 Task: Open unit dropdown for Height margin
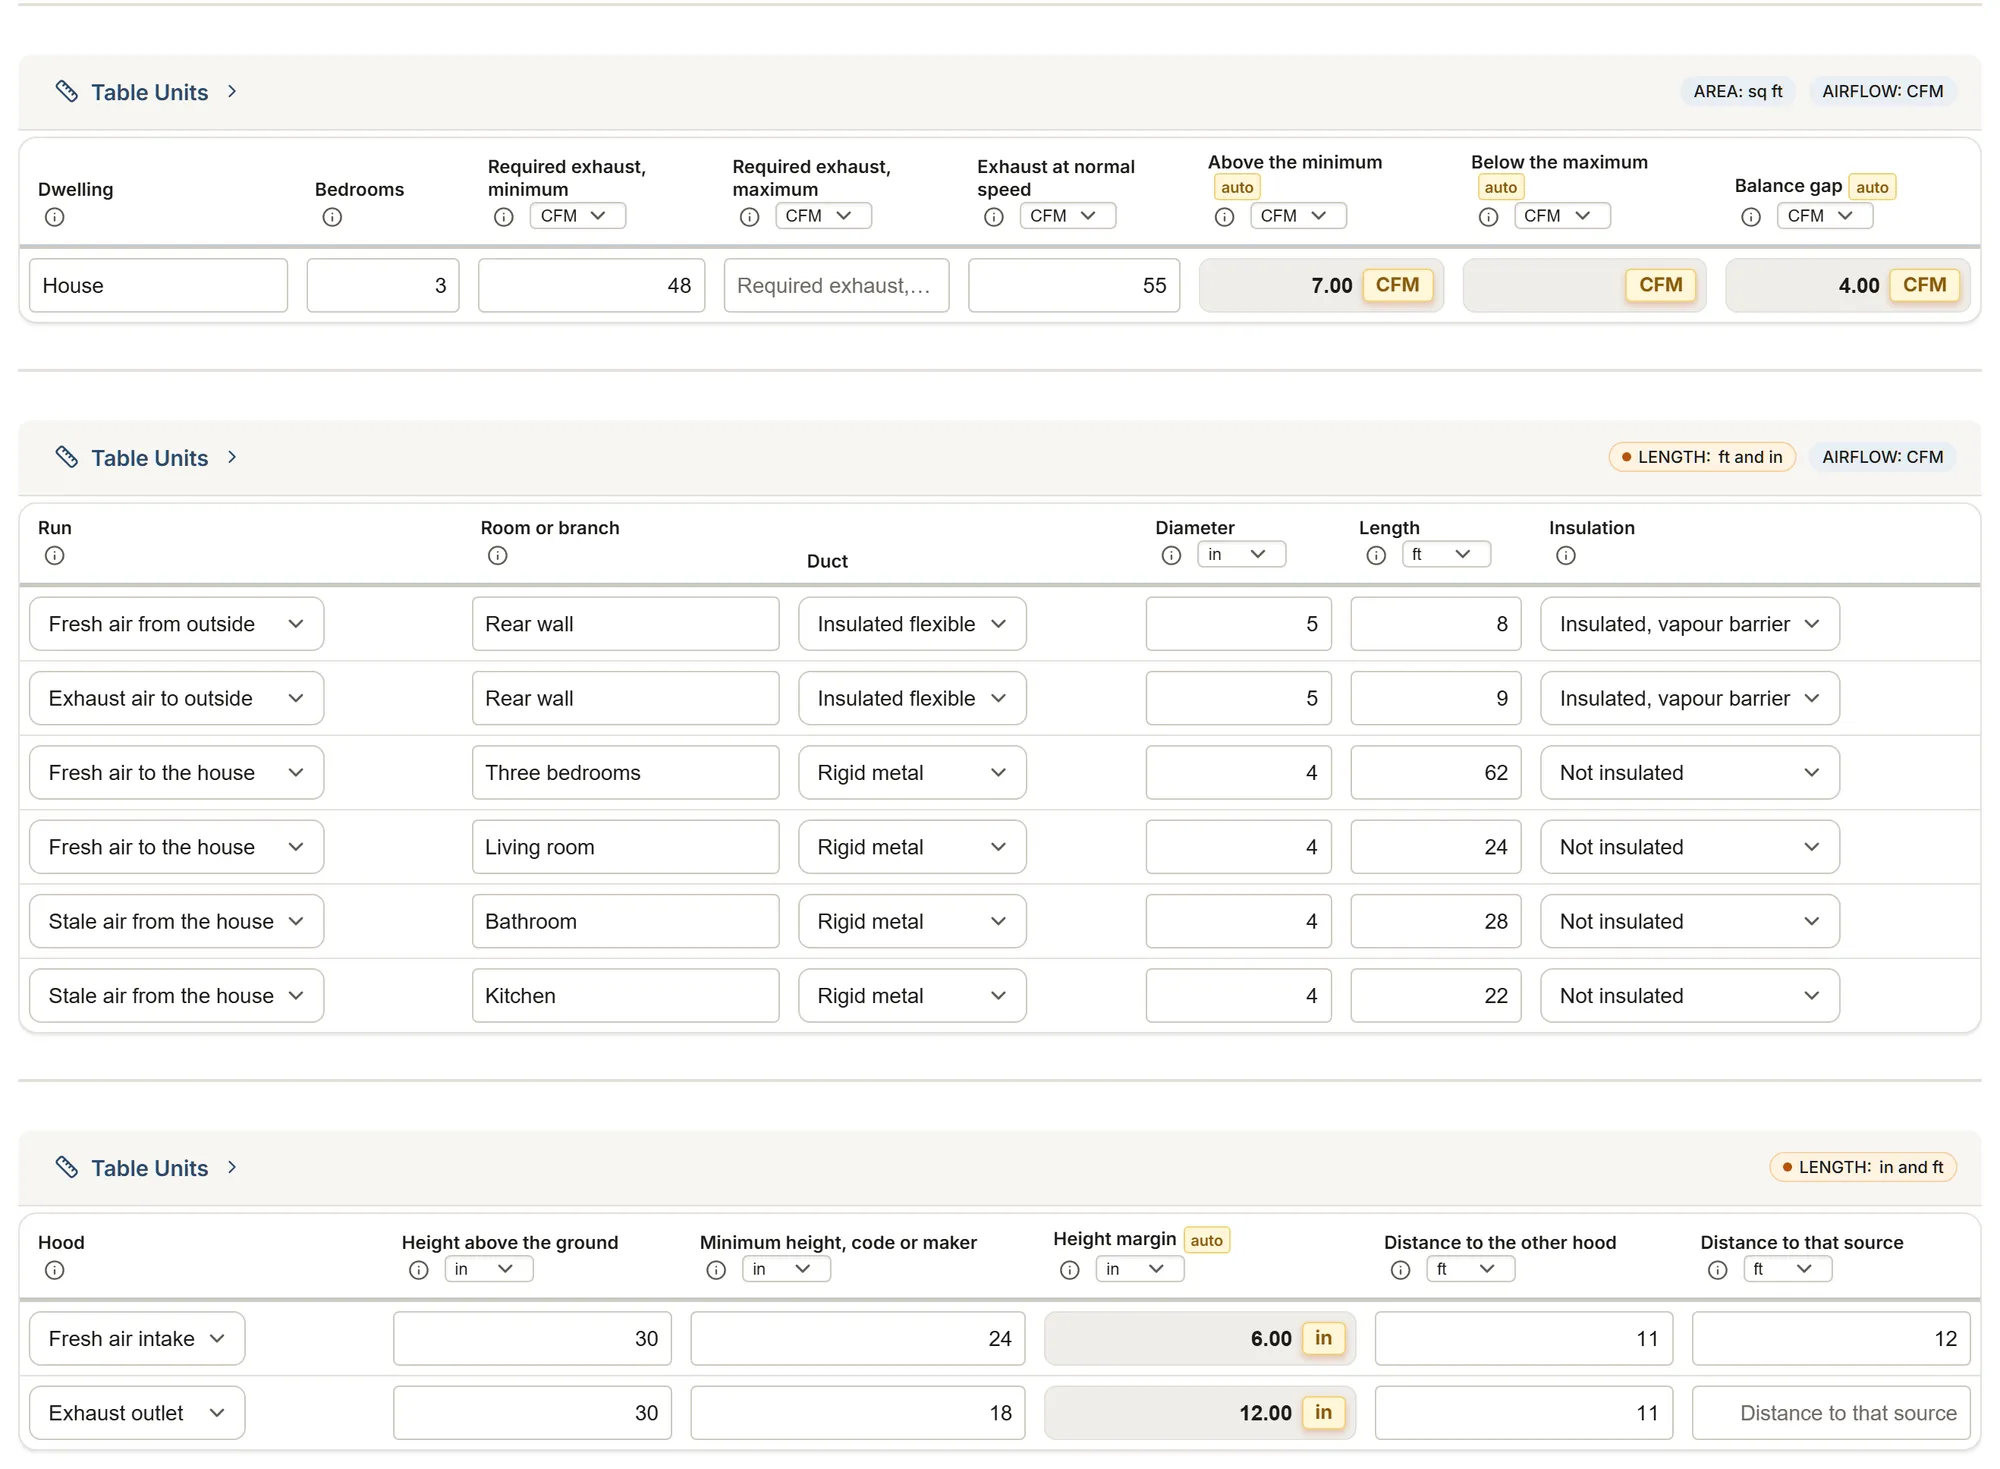[x=1139, y=1269]
